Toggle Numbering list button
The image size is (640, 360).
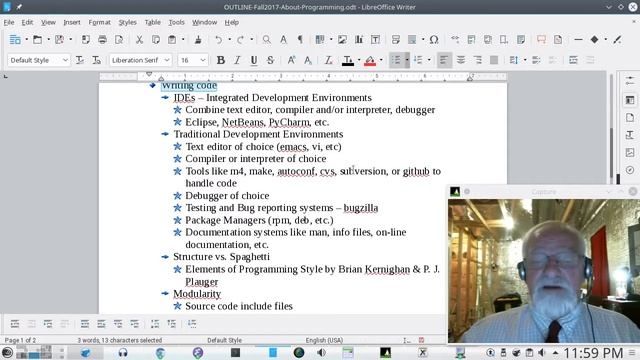[418, 60]
